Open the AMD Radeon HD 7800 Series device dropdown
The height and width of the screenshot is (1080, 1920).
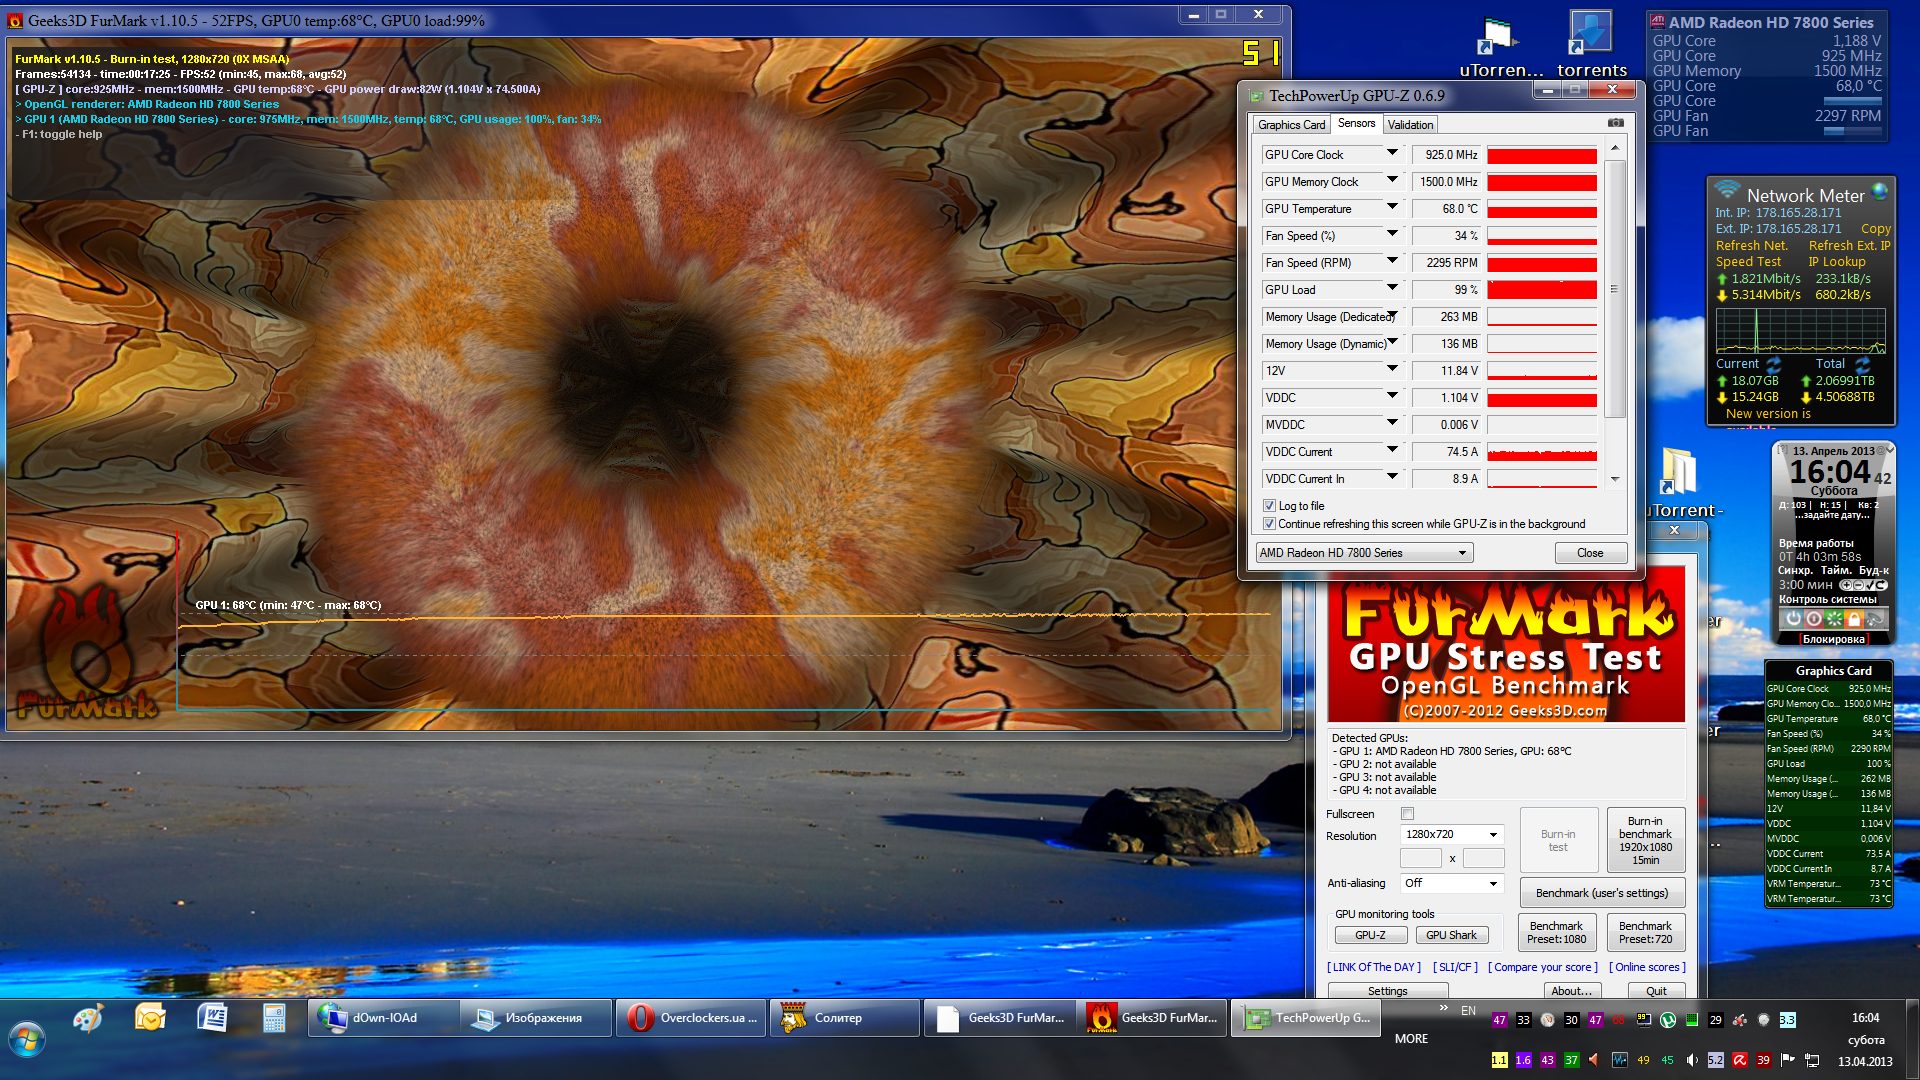point(1364,553)
